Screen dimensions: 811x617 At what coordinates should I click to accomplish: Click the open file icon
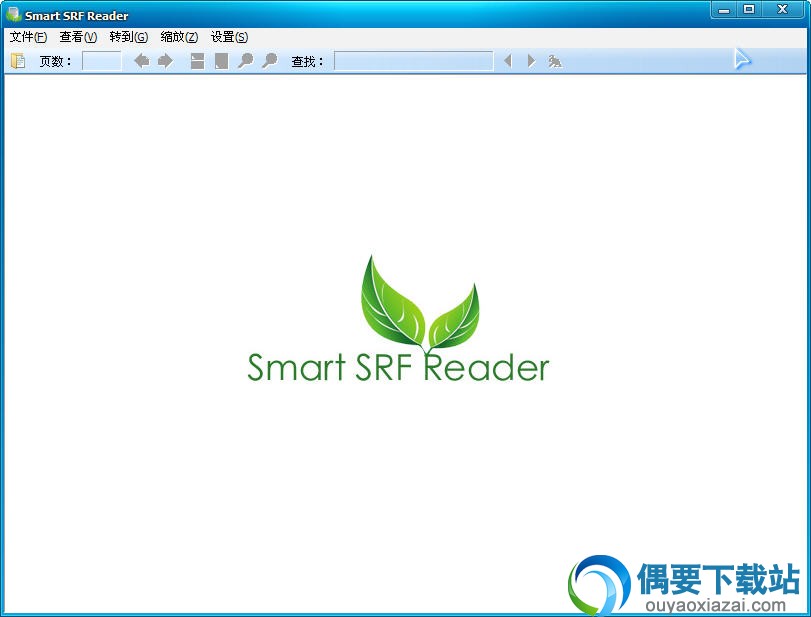click(18, 61)
